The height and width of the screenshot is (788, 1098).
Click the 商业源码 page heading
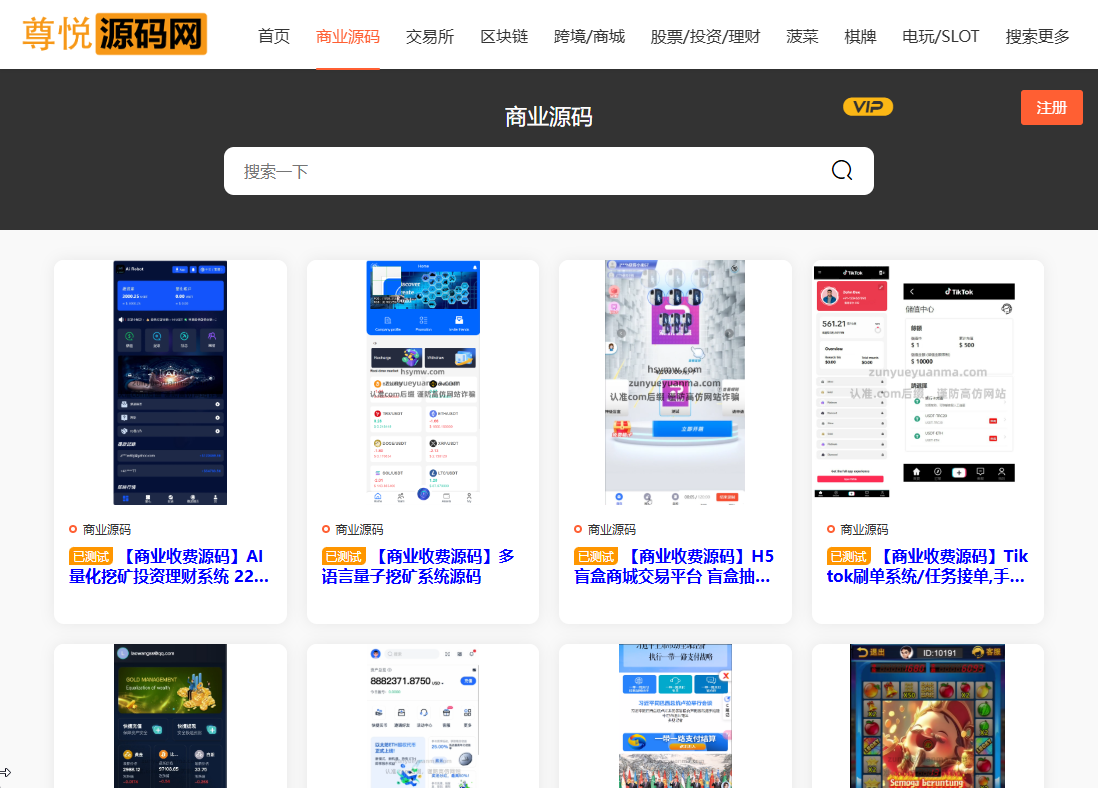click(x=549, y=116)
